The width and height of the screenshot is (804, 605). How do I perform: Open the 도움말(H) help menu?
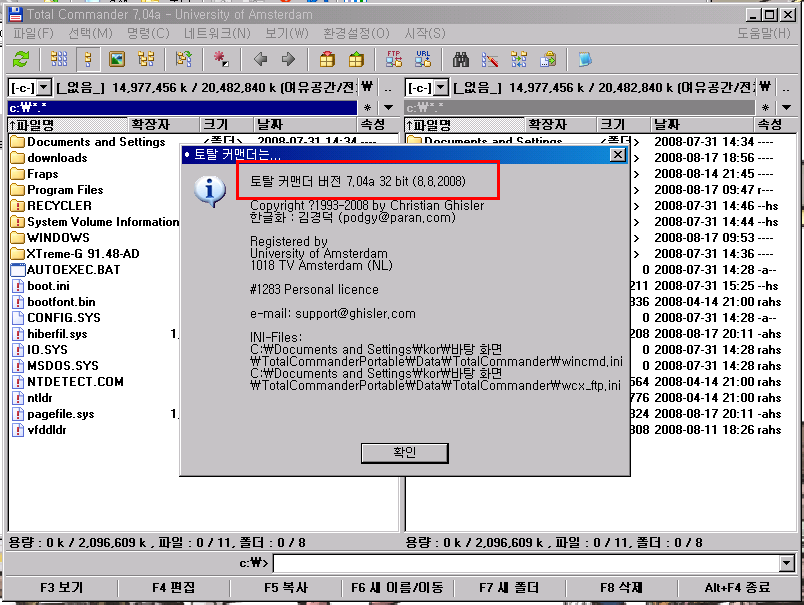(764, 33)
